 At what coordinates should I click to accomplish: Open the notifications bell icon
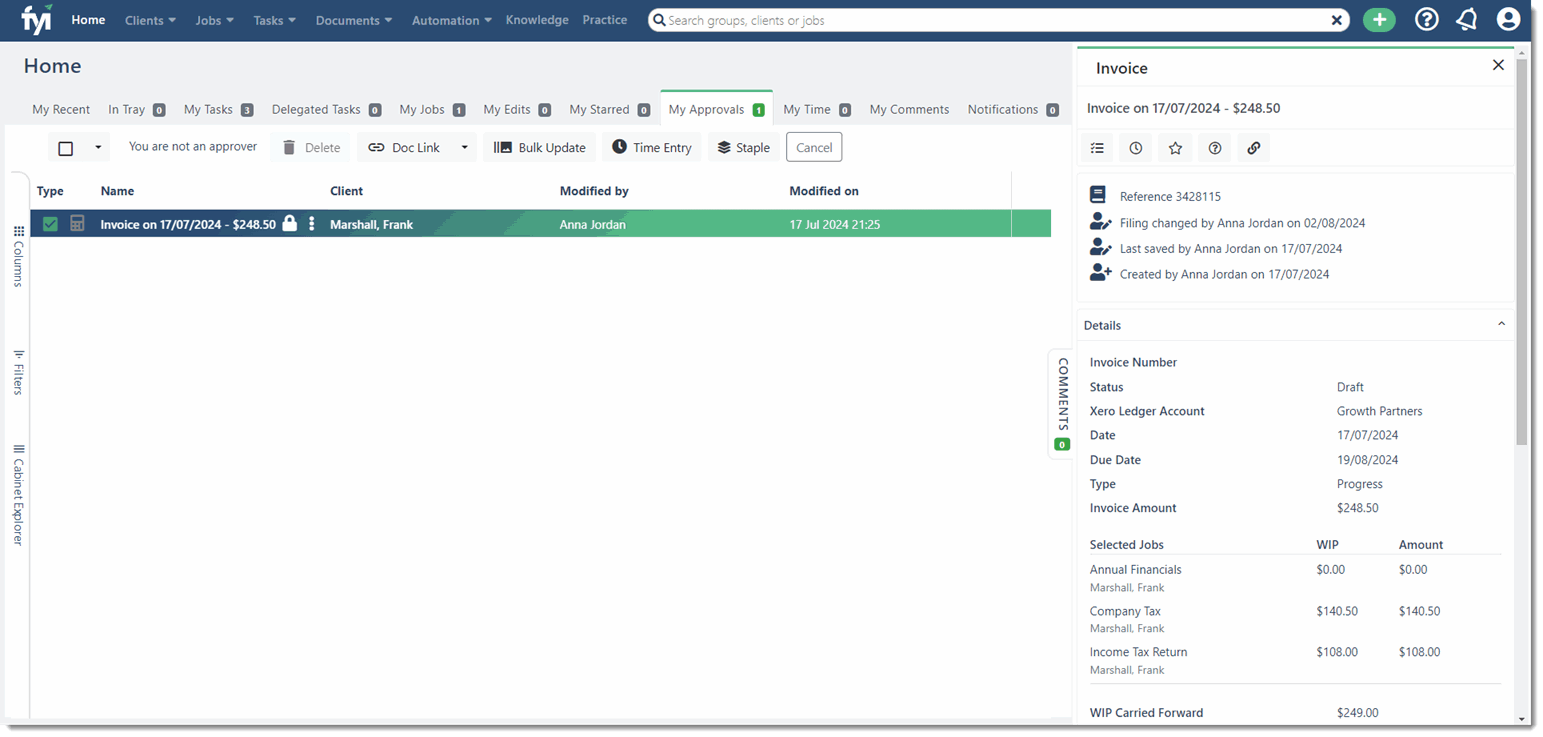(x=1467, y=20)
